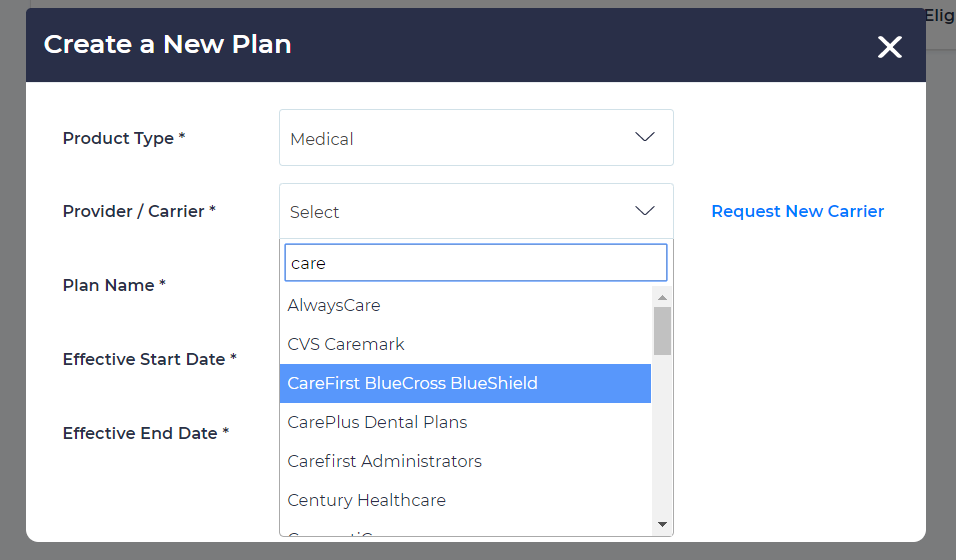Follow the Request New Carrier link
The height and width of the screenshot is (560, 956).
[797, 211]
